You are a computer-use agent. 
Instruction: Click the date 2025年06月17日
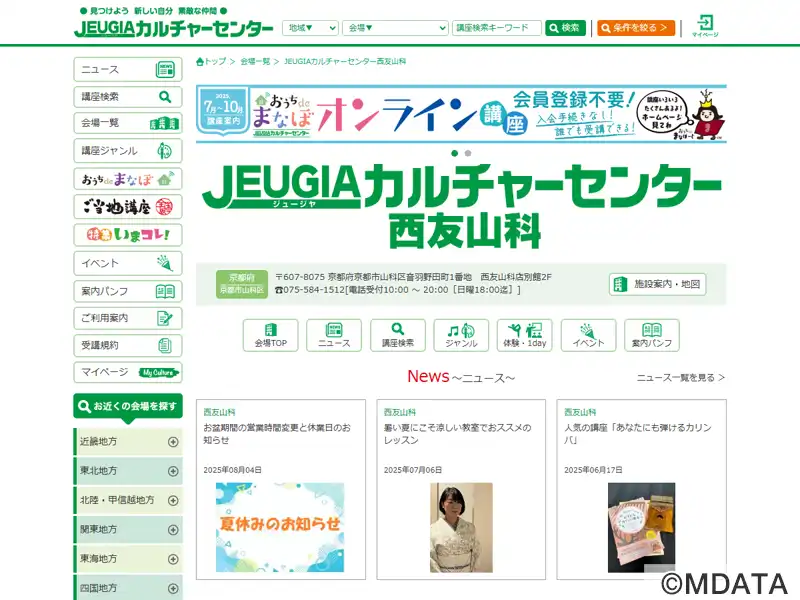[593, 470]
